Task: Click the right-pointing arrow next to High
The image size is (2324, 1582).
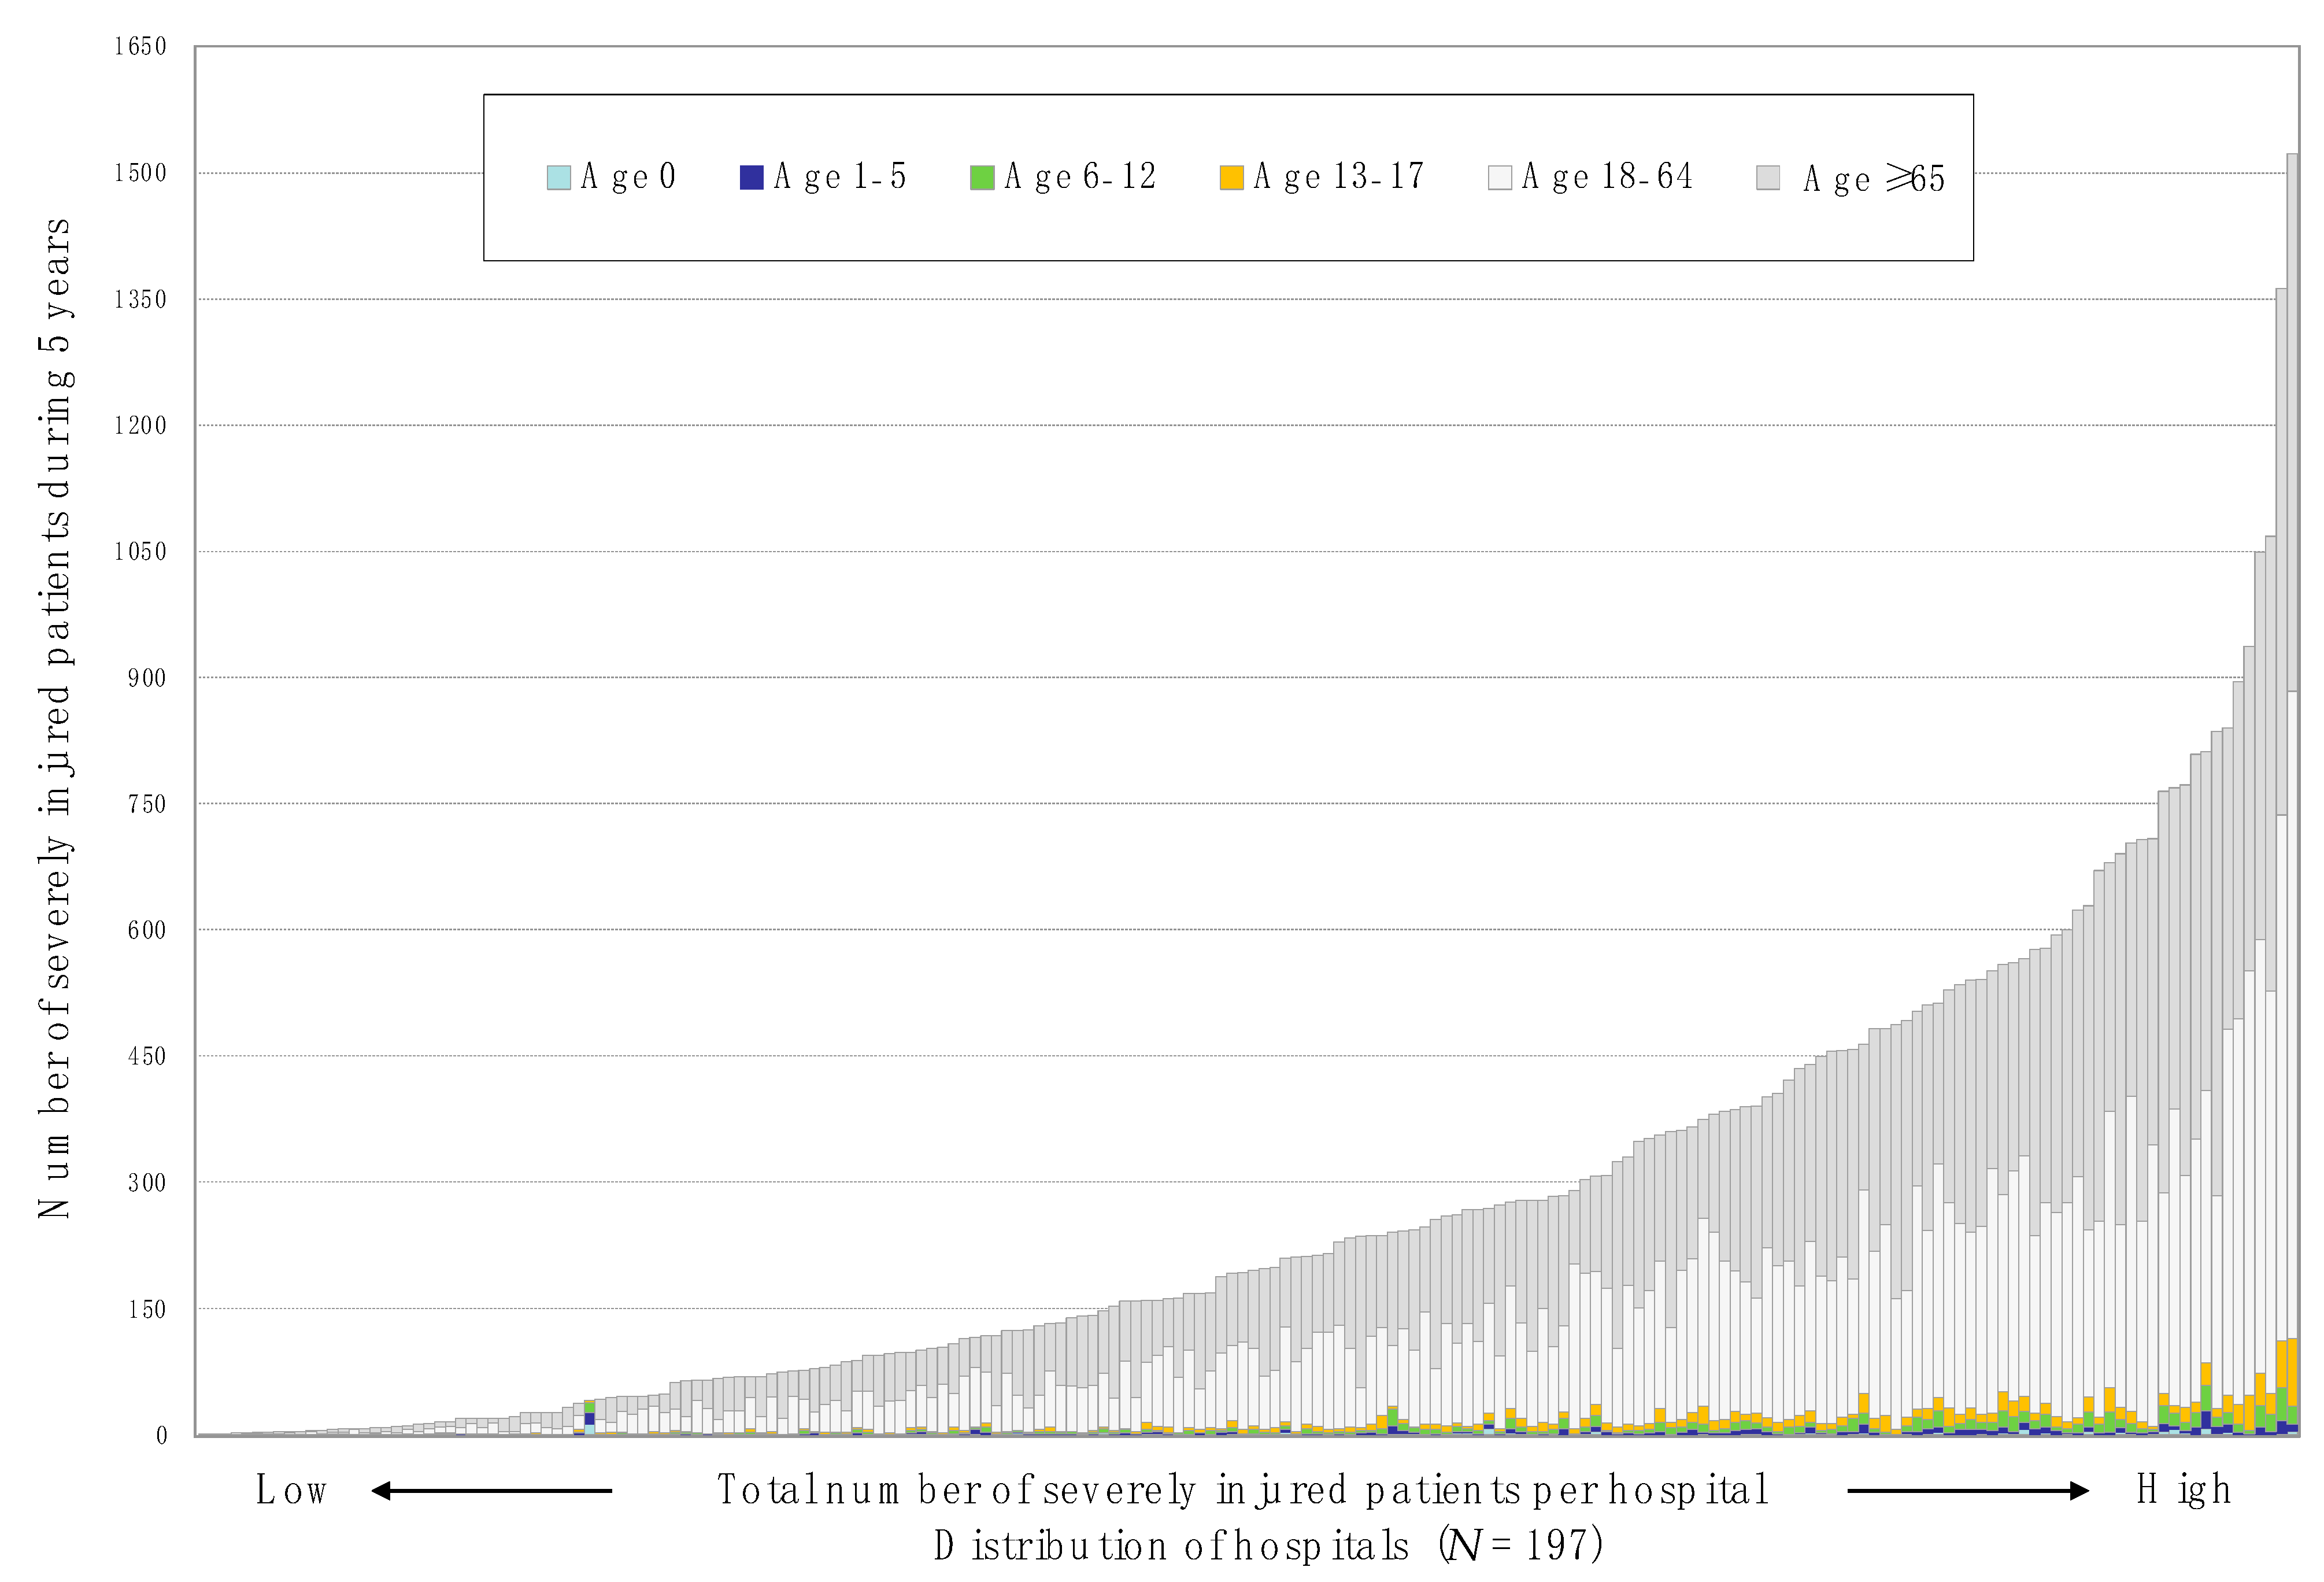Action: [1968, 1491]
